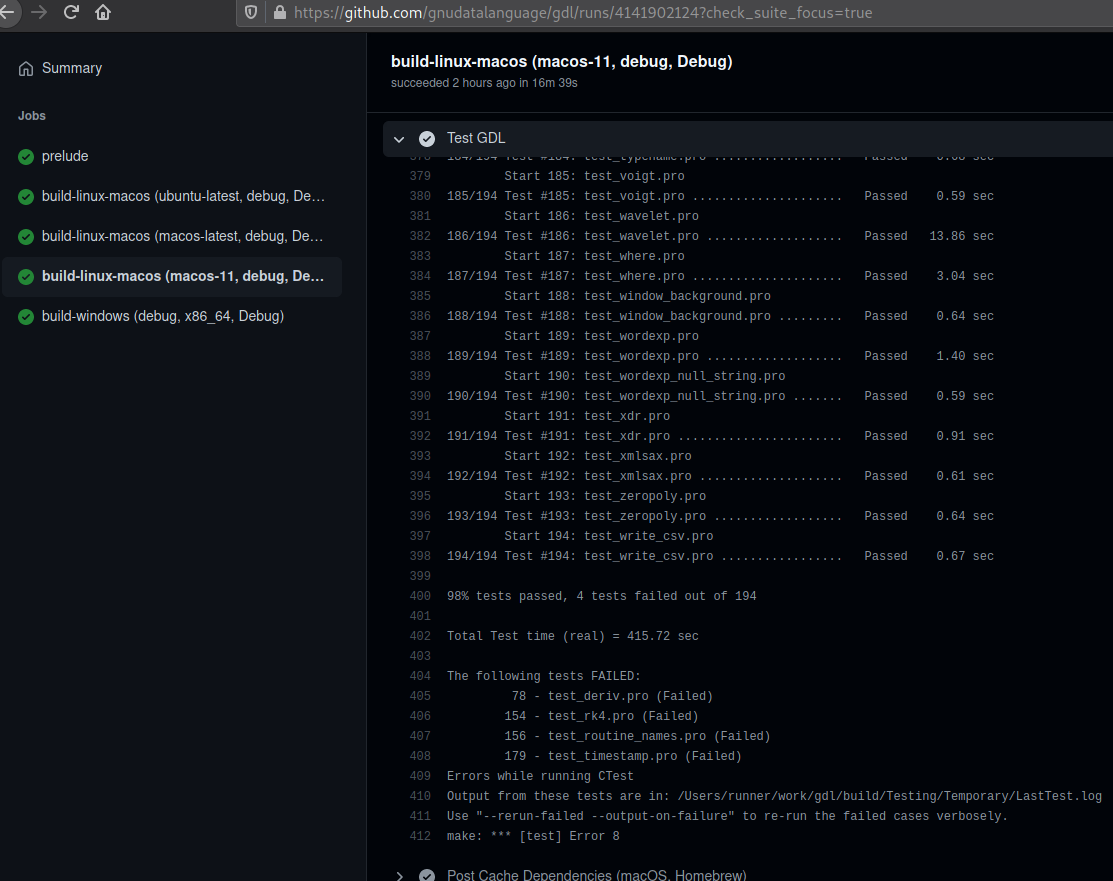This screenshot has width=1113, height=881.
Task: Click the LastTest.log output path line
Action: pos(774,797)
